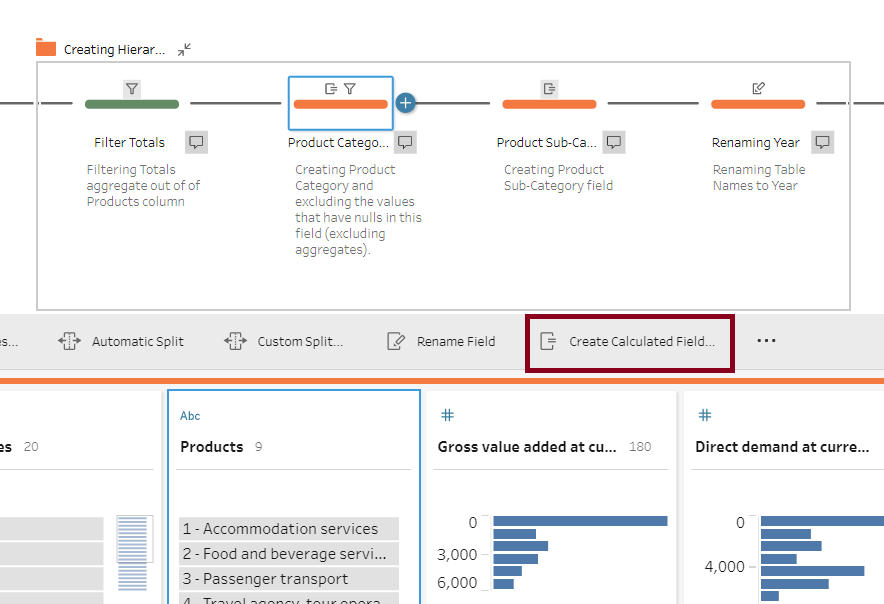Select the Renaming Year step pencil icon
Viewport: 884px width, 604px height.
[758, 89]
